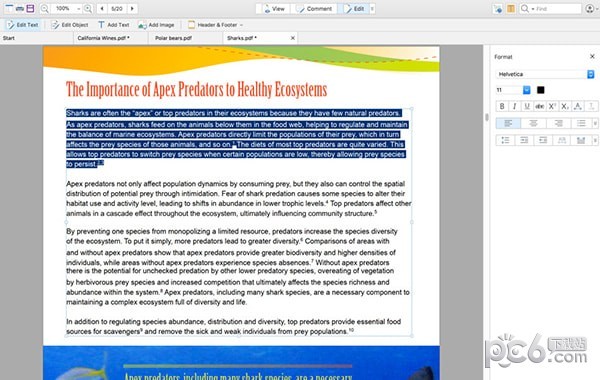Click the highlighted first paragraph
This screenshot has height=380, width=600.
(x=237, y=139)
